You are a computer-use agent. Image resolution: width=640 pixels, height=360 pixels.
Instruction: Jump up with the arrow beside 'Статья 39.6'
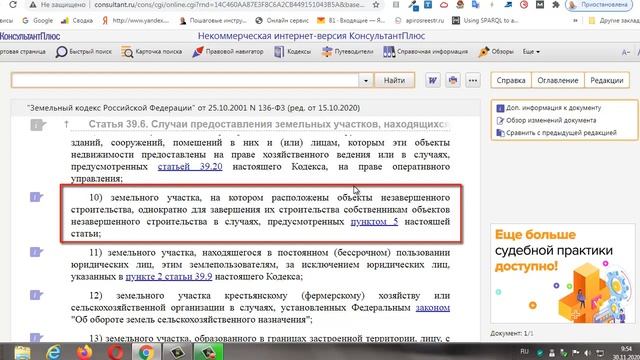[66, 124]
